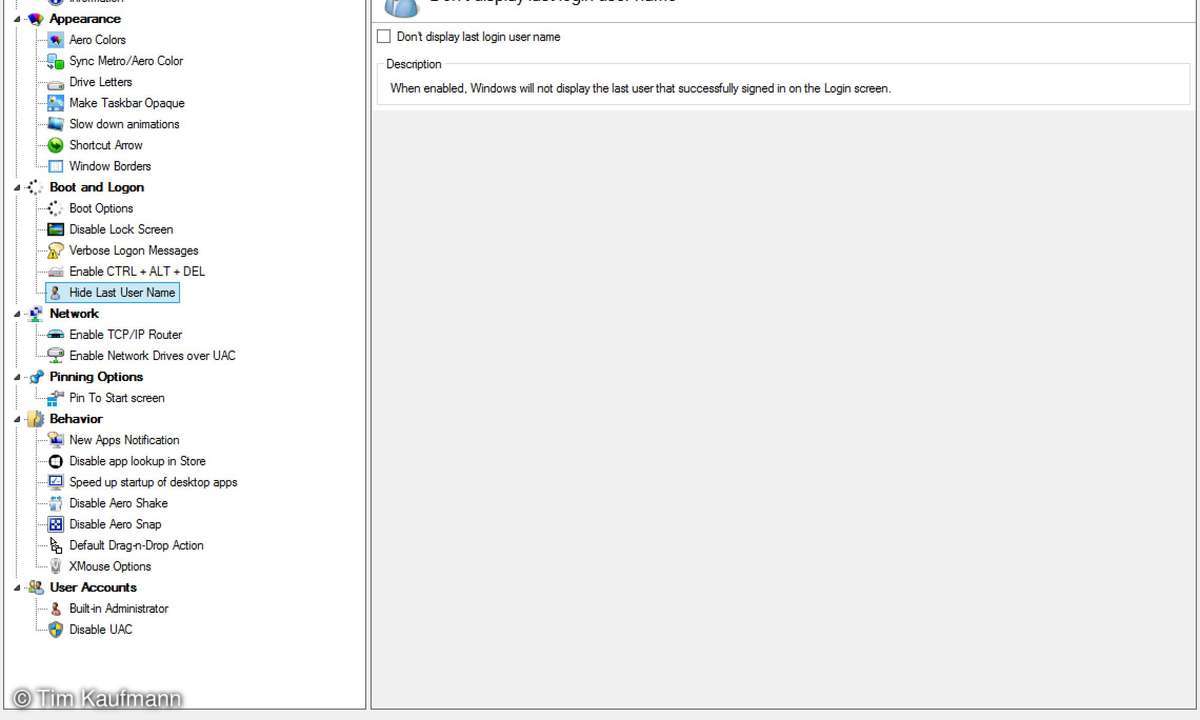This screenshot has width=1200, height=720.
Task: Open the Disable Aero Snap text entry
Action: click(115, 524)
